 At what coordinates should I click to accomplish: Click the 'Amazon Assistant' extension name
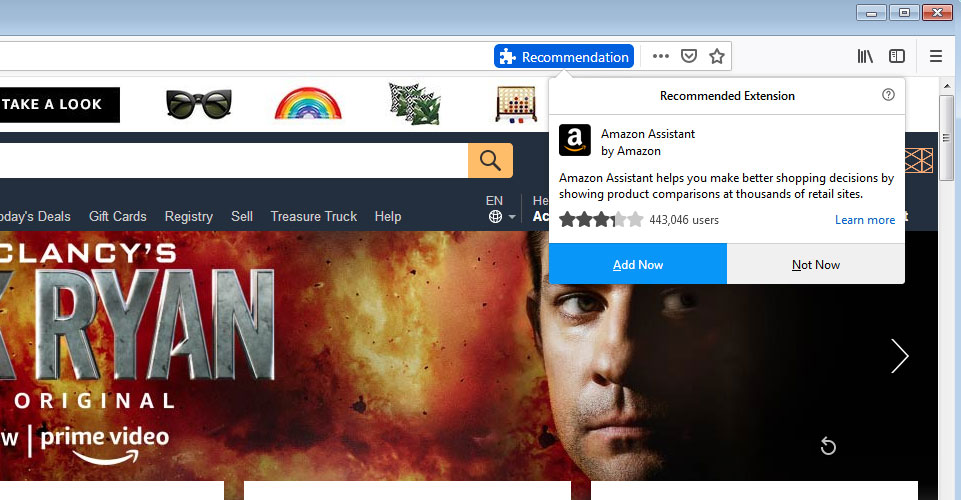[x=648, y=134]
